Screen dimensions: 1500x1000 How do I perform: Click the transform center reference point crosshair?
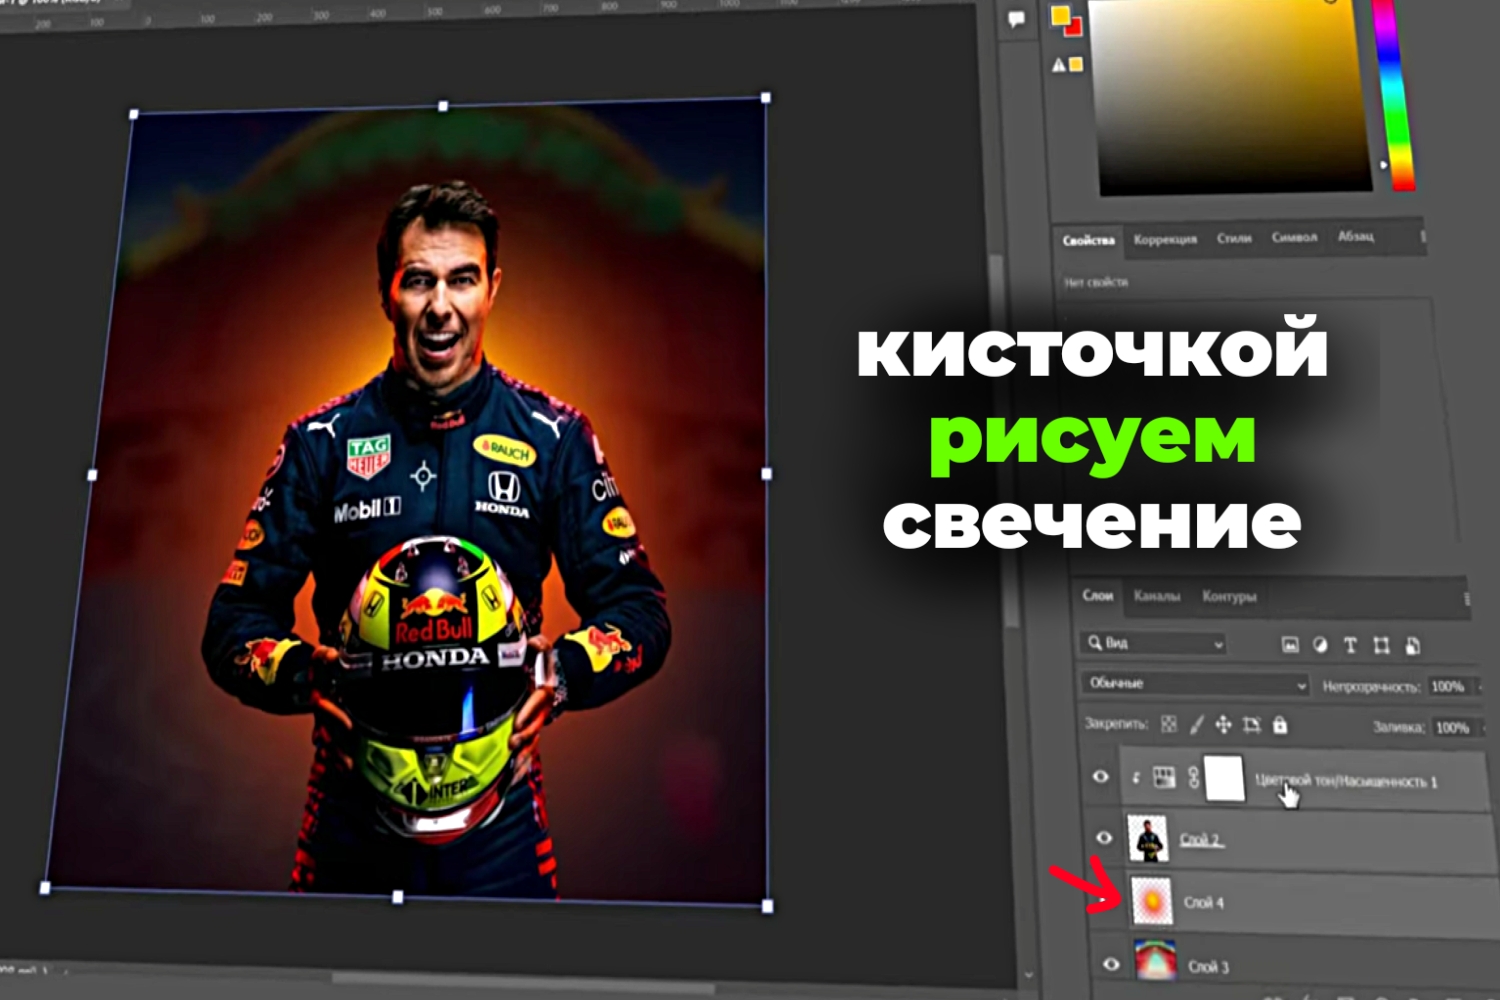pos(423,476)
